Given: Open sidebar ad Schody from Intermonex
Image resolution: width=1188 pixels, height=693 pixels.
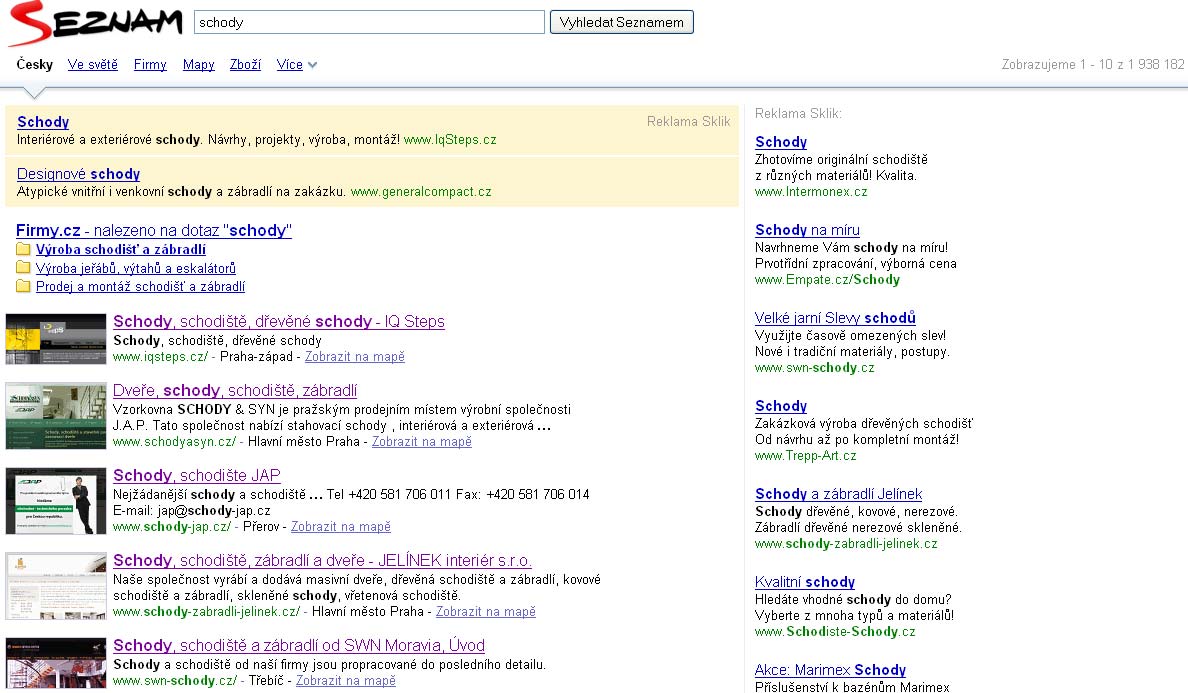Looking at the screenshot, I should coord(781,142).
